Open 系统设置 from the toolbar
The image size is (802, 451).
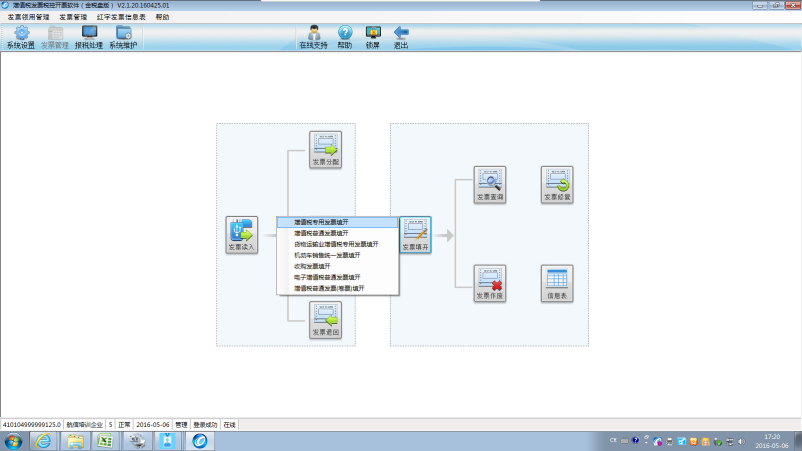pos(21,37)
